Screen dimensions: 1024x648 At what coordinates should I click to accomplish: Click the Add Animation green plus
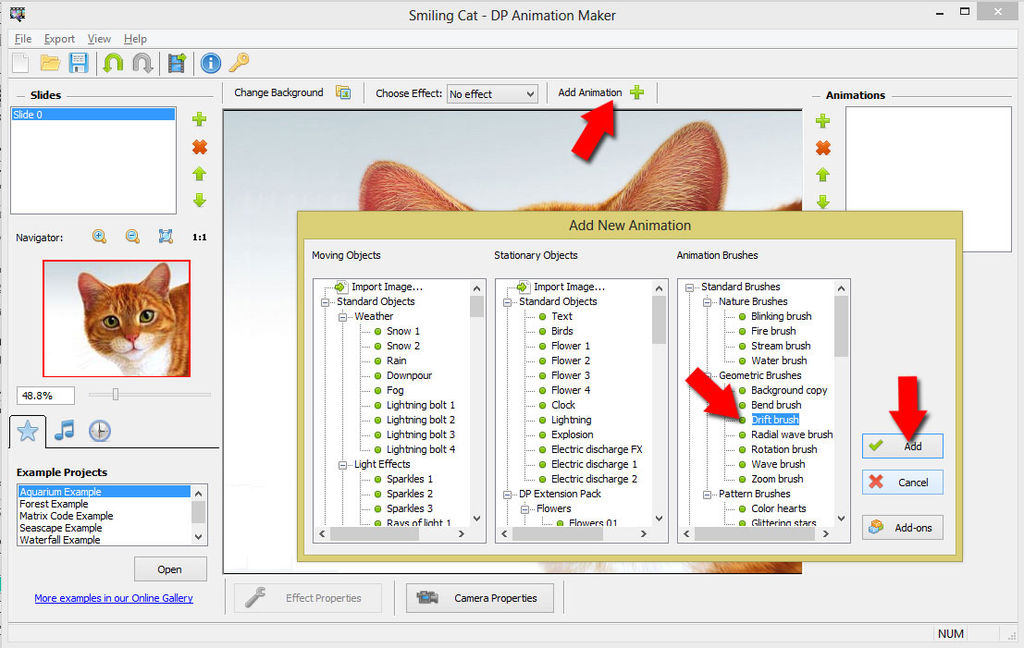(x=637, y=92)
